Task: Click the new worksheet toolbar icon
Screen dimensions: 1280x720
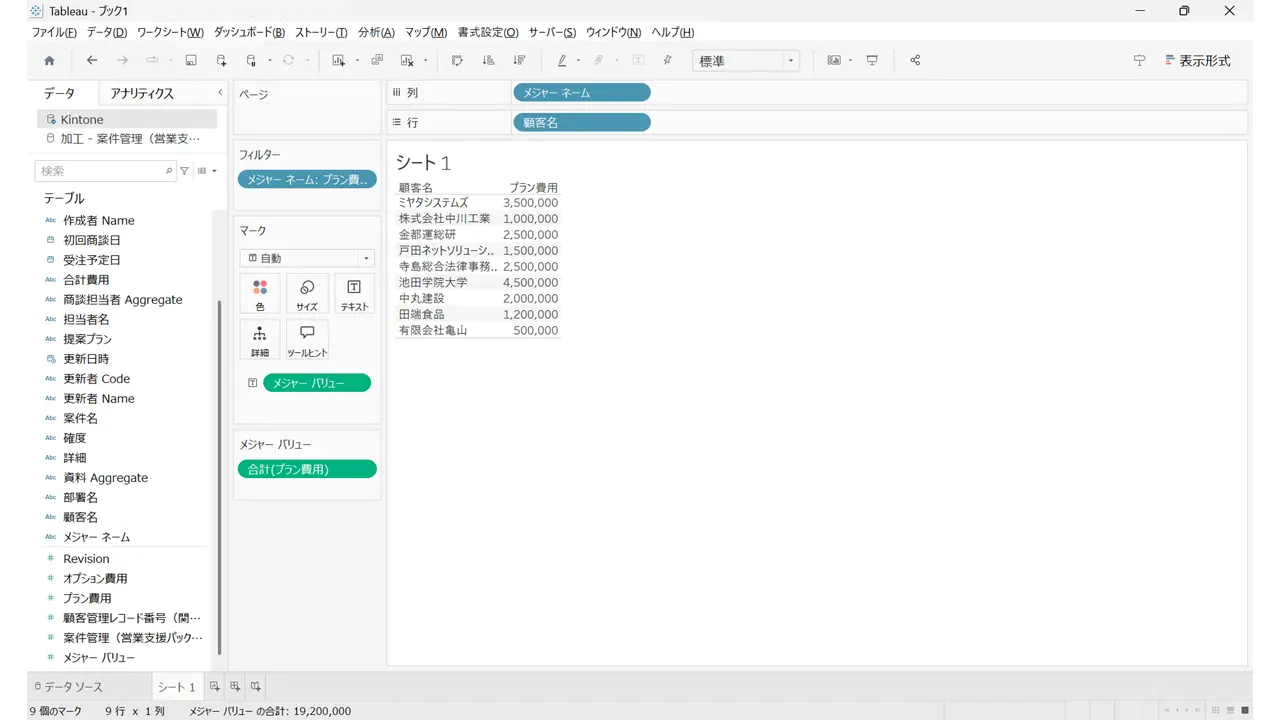Action: [x=338, y=61]
